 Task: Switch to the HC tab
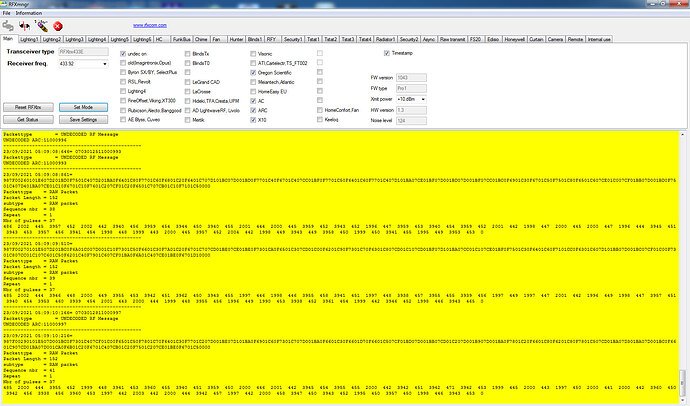click(159, 39)
